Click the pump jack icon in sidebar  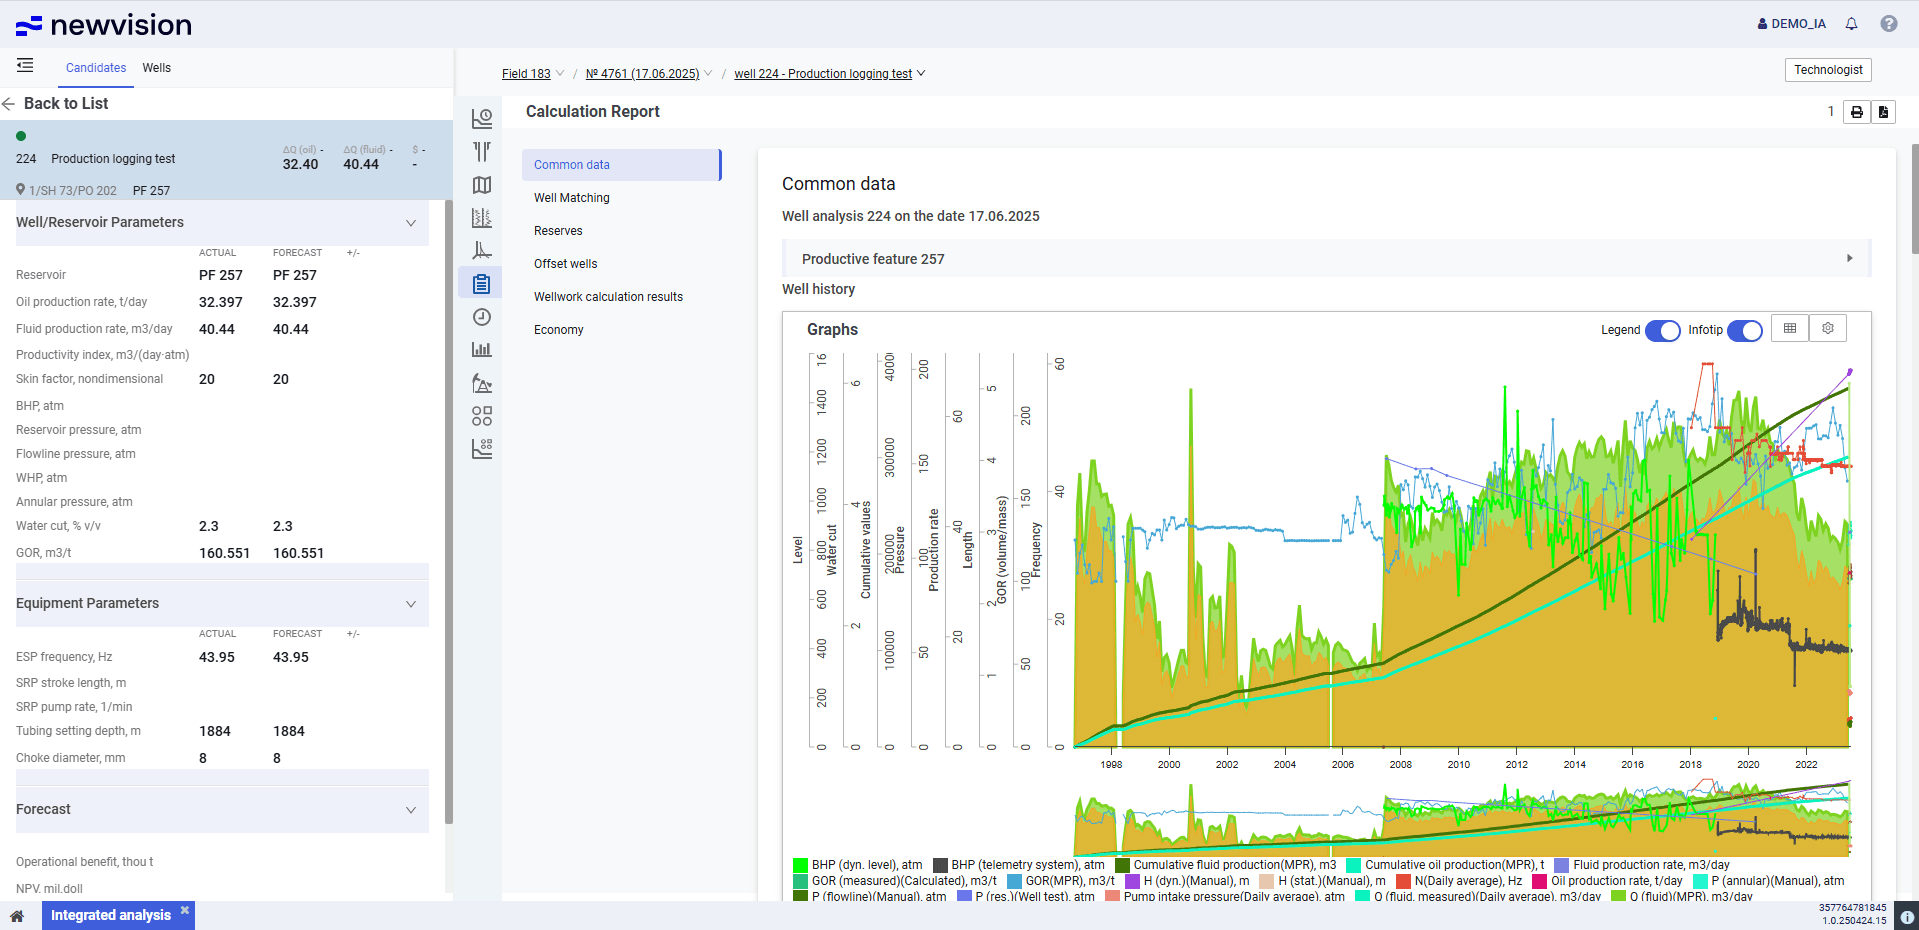(482, 383)
